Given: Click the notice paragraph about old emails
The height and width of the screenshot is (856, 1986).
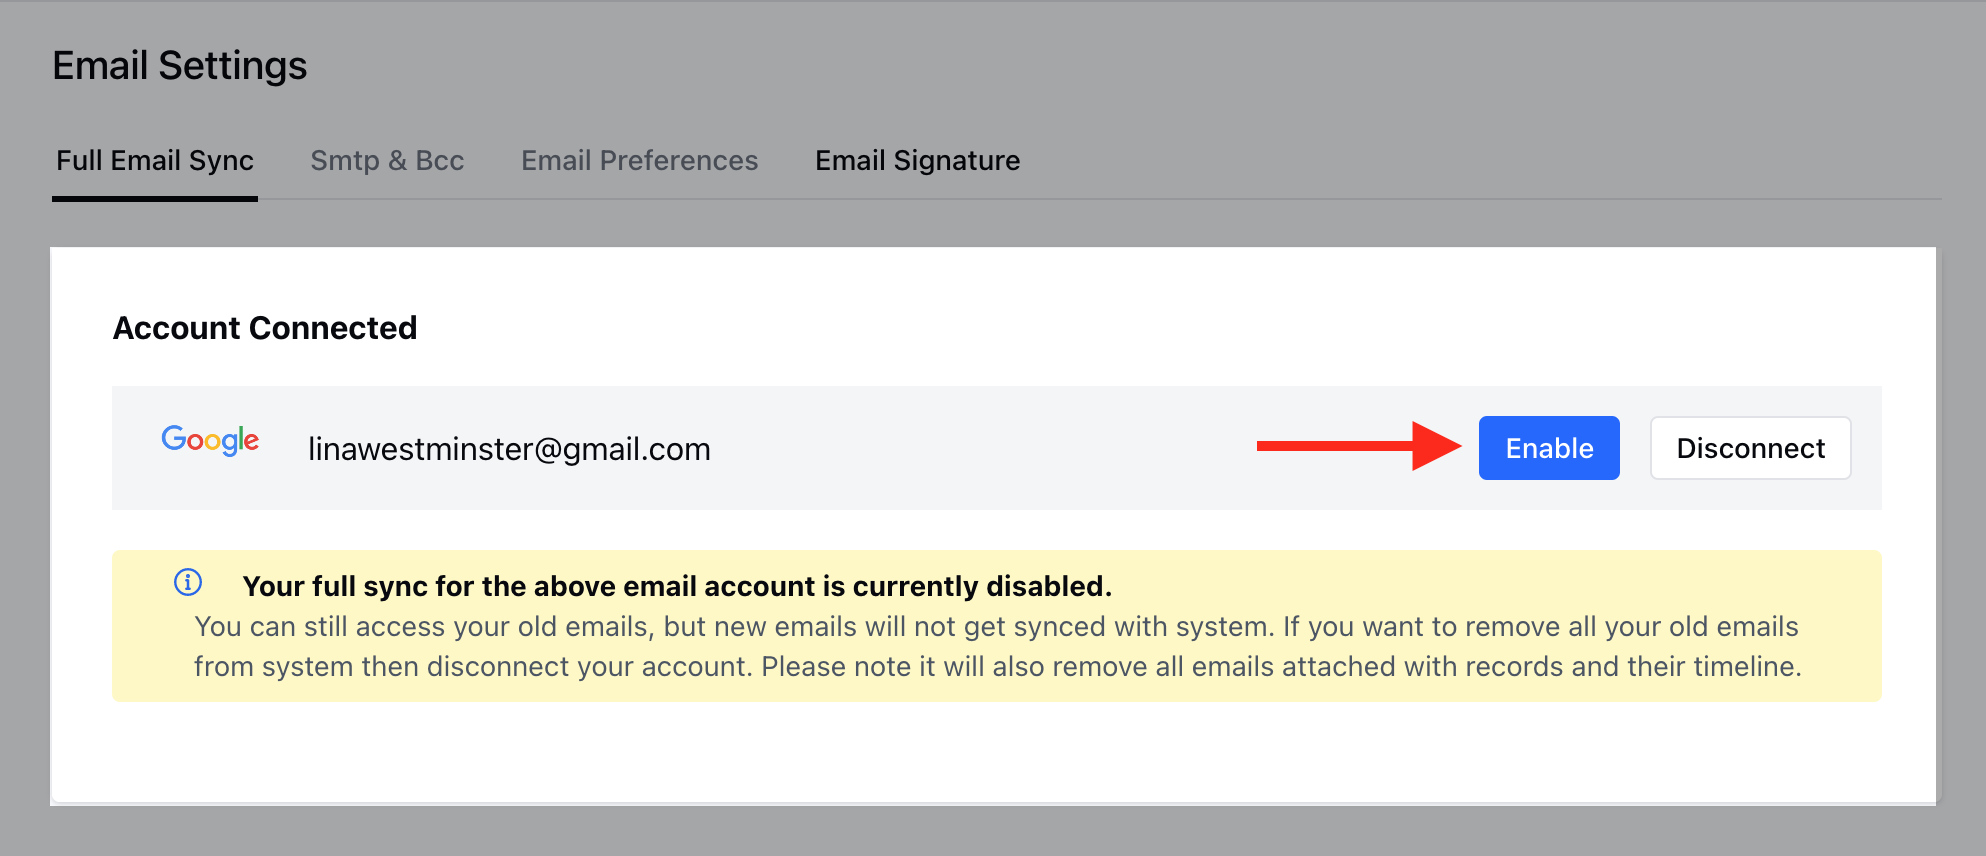Looking at the screenshot, I should click(x=997, y=647).
